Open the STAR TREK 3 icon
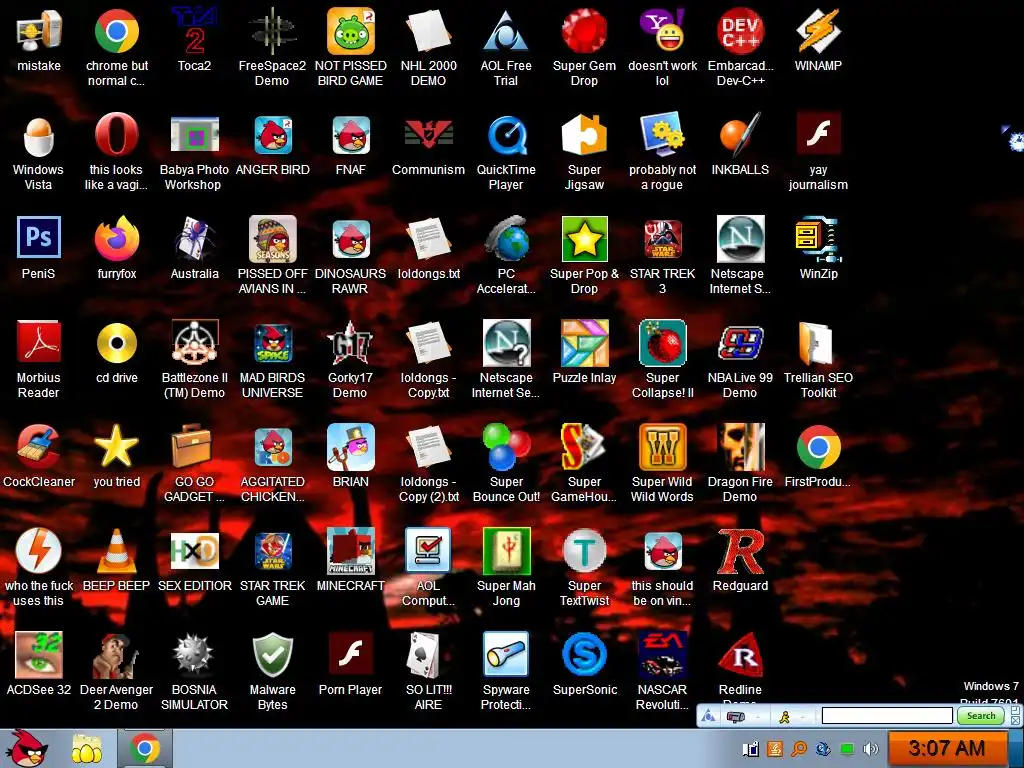The width and height of the screenshot is (1024, 768). coord(662,239)
